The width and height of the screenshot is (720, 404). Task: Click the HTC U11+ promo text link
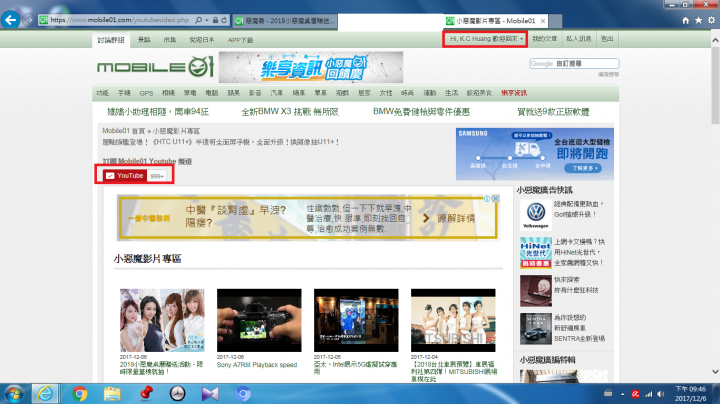(221, 142)
